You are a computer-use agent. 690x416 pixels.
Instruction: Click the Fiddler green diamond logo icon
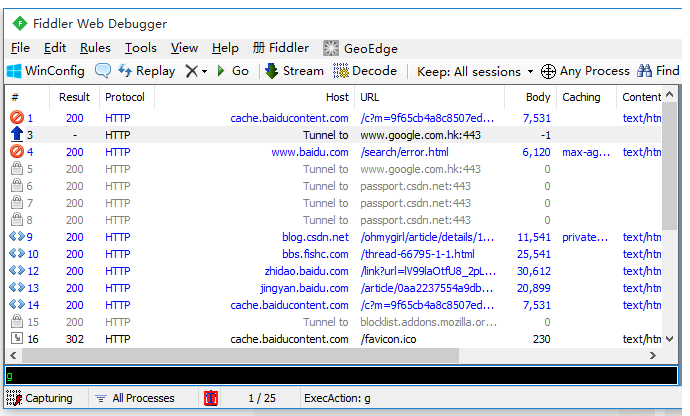[x=19, y=23]
